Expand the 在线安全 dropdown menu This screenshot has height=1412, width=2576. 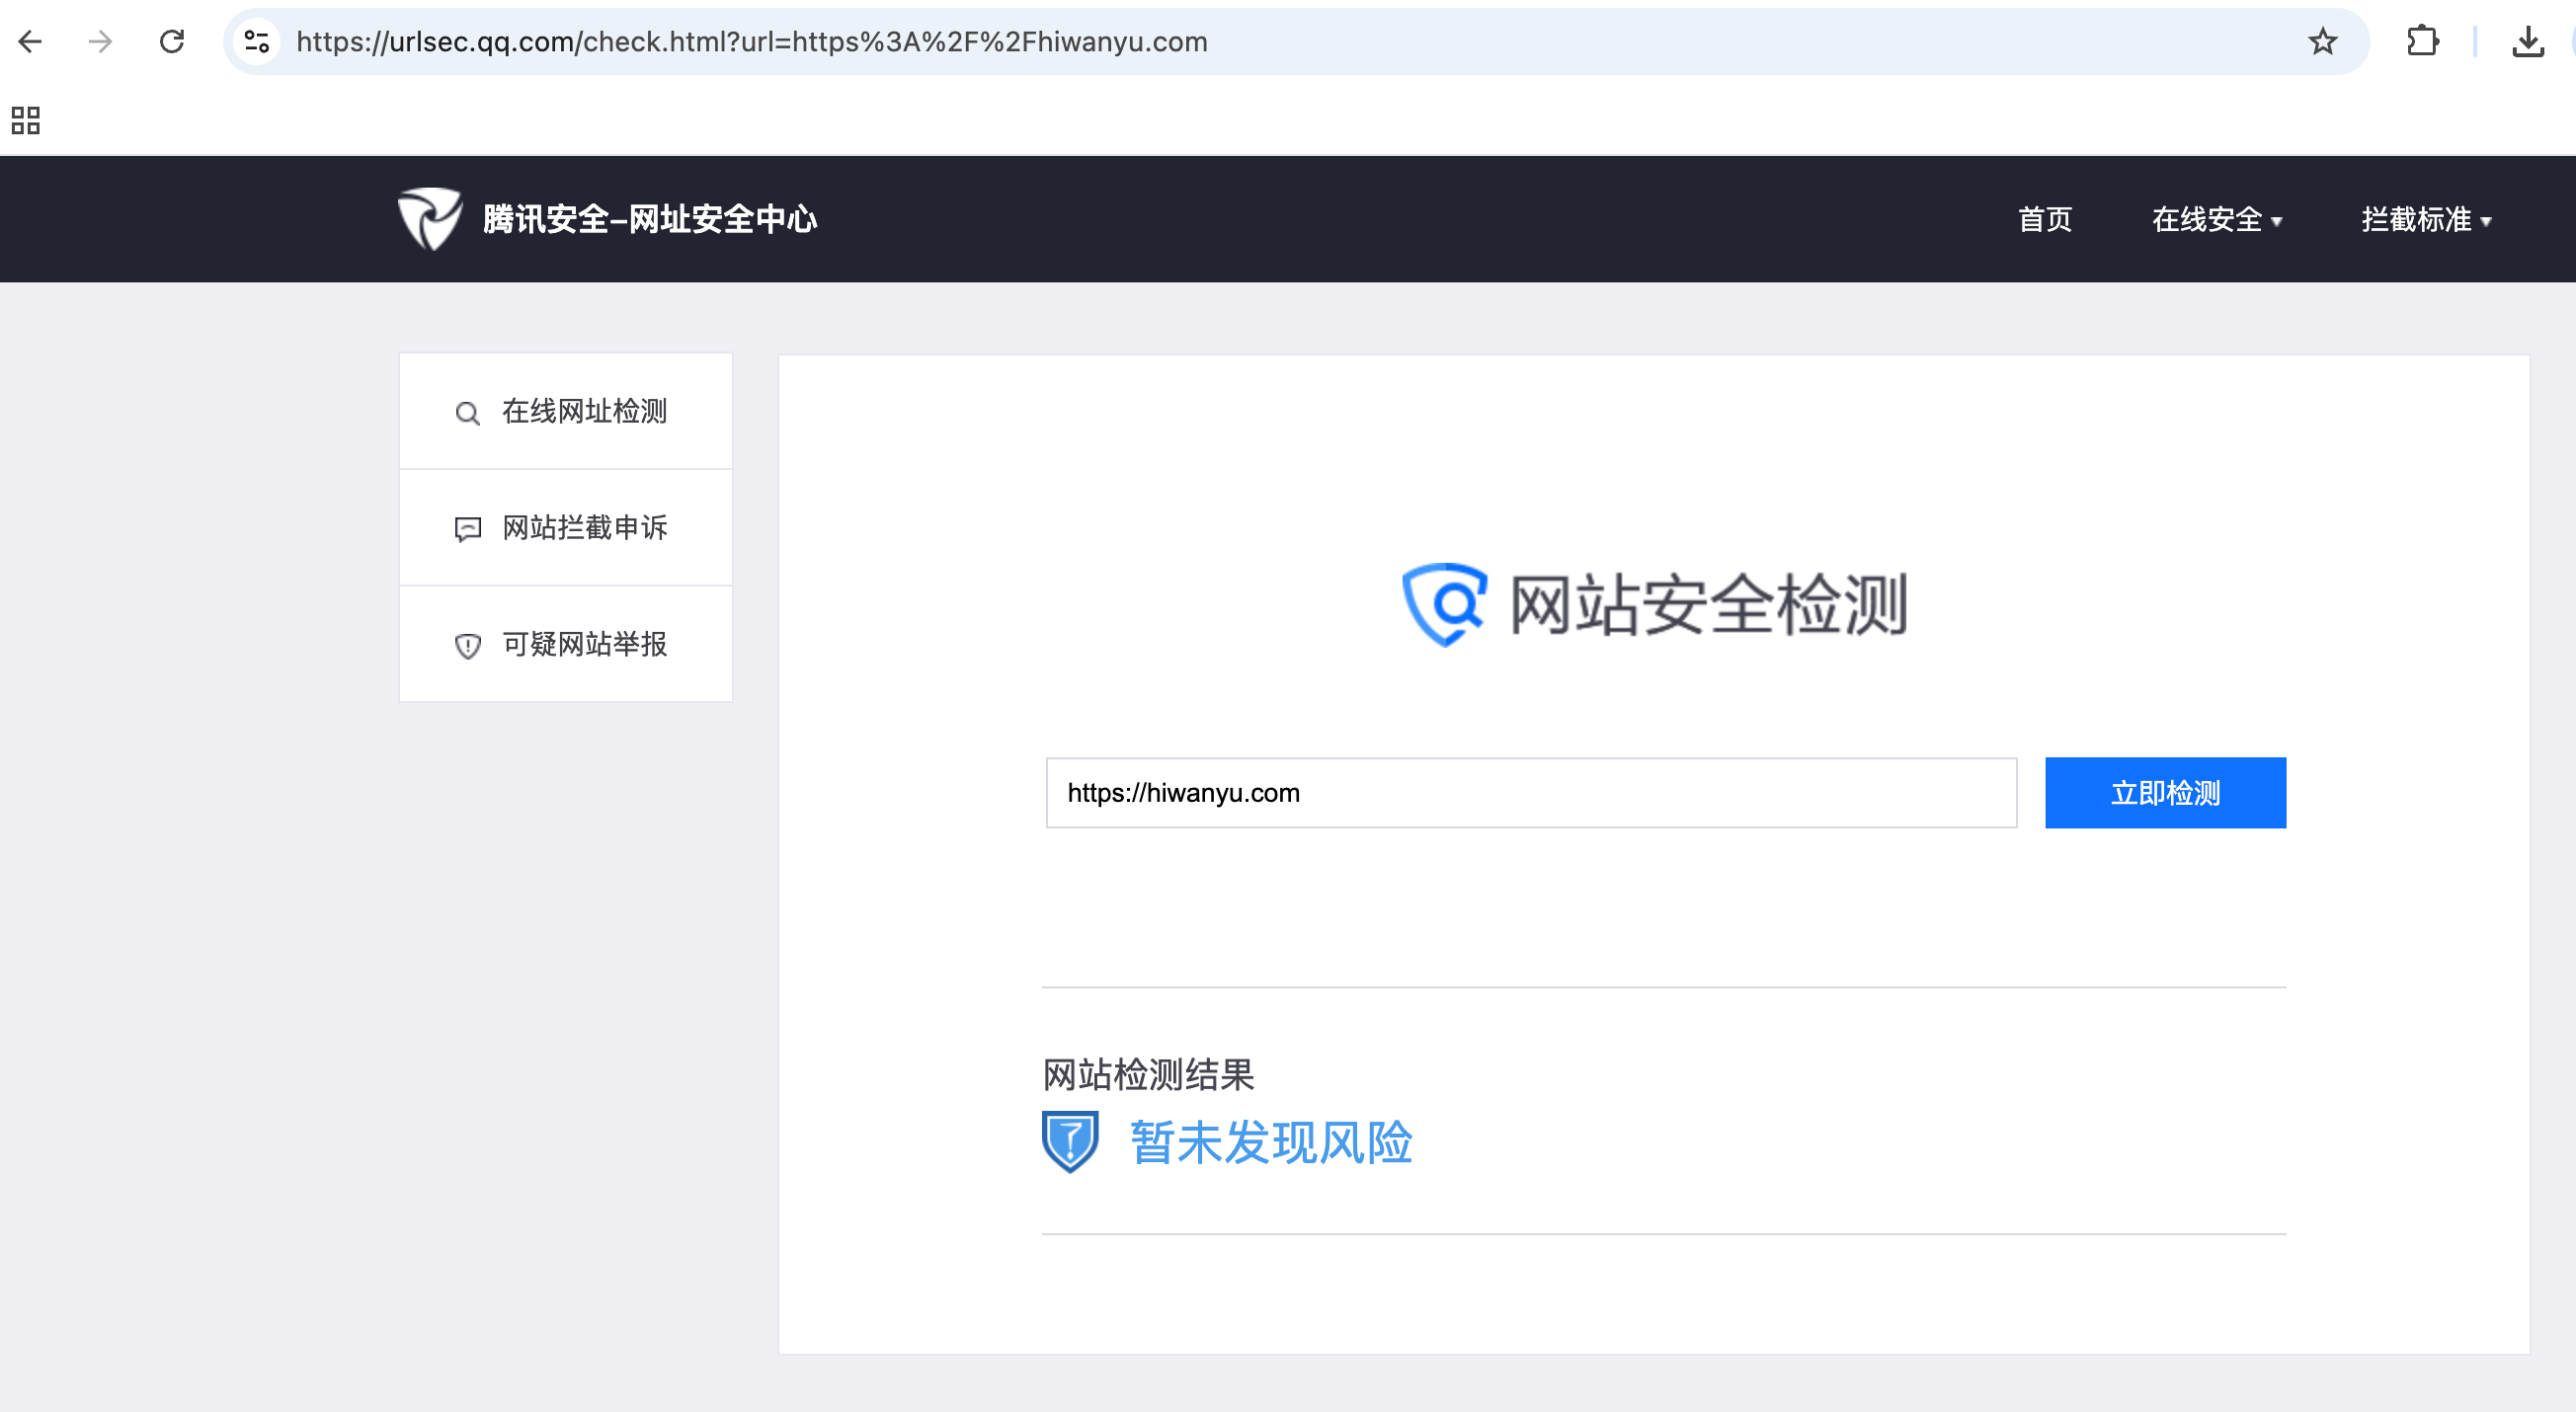(2216, 219)
